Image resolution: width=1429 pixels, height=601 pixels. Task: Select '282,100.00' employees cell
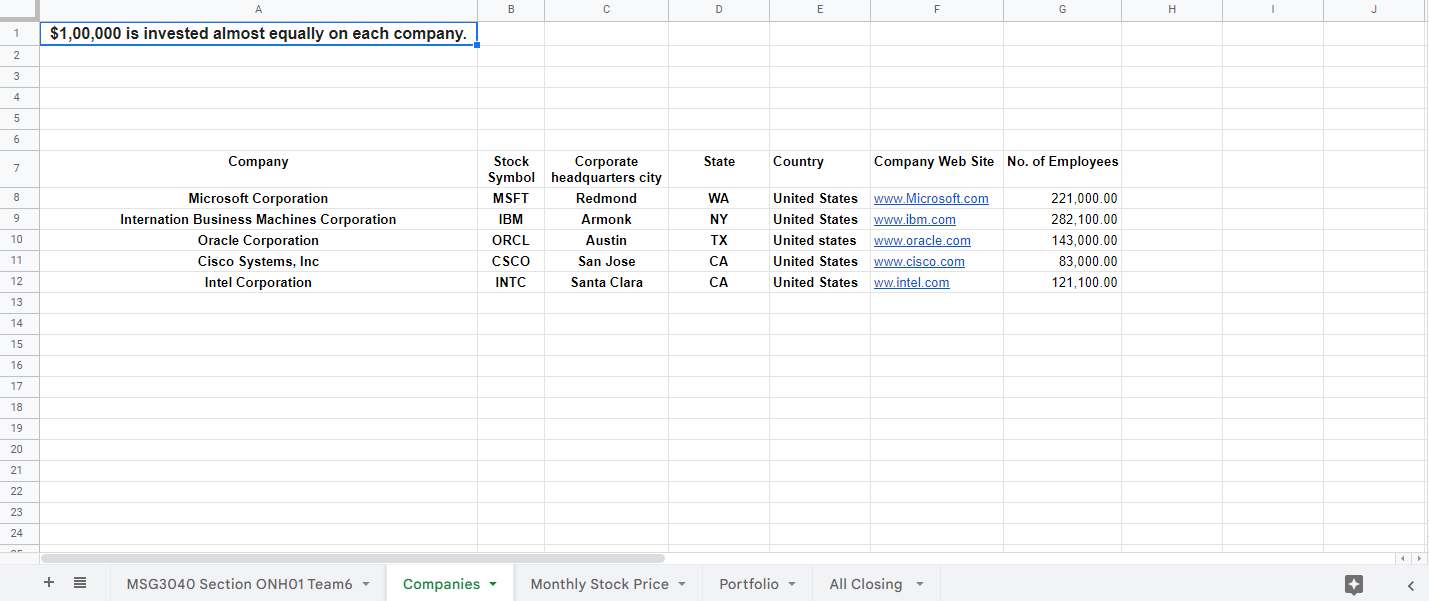[1062, 219]
